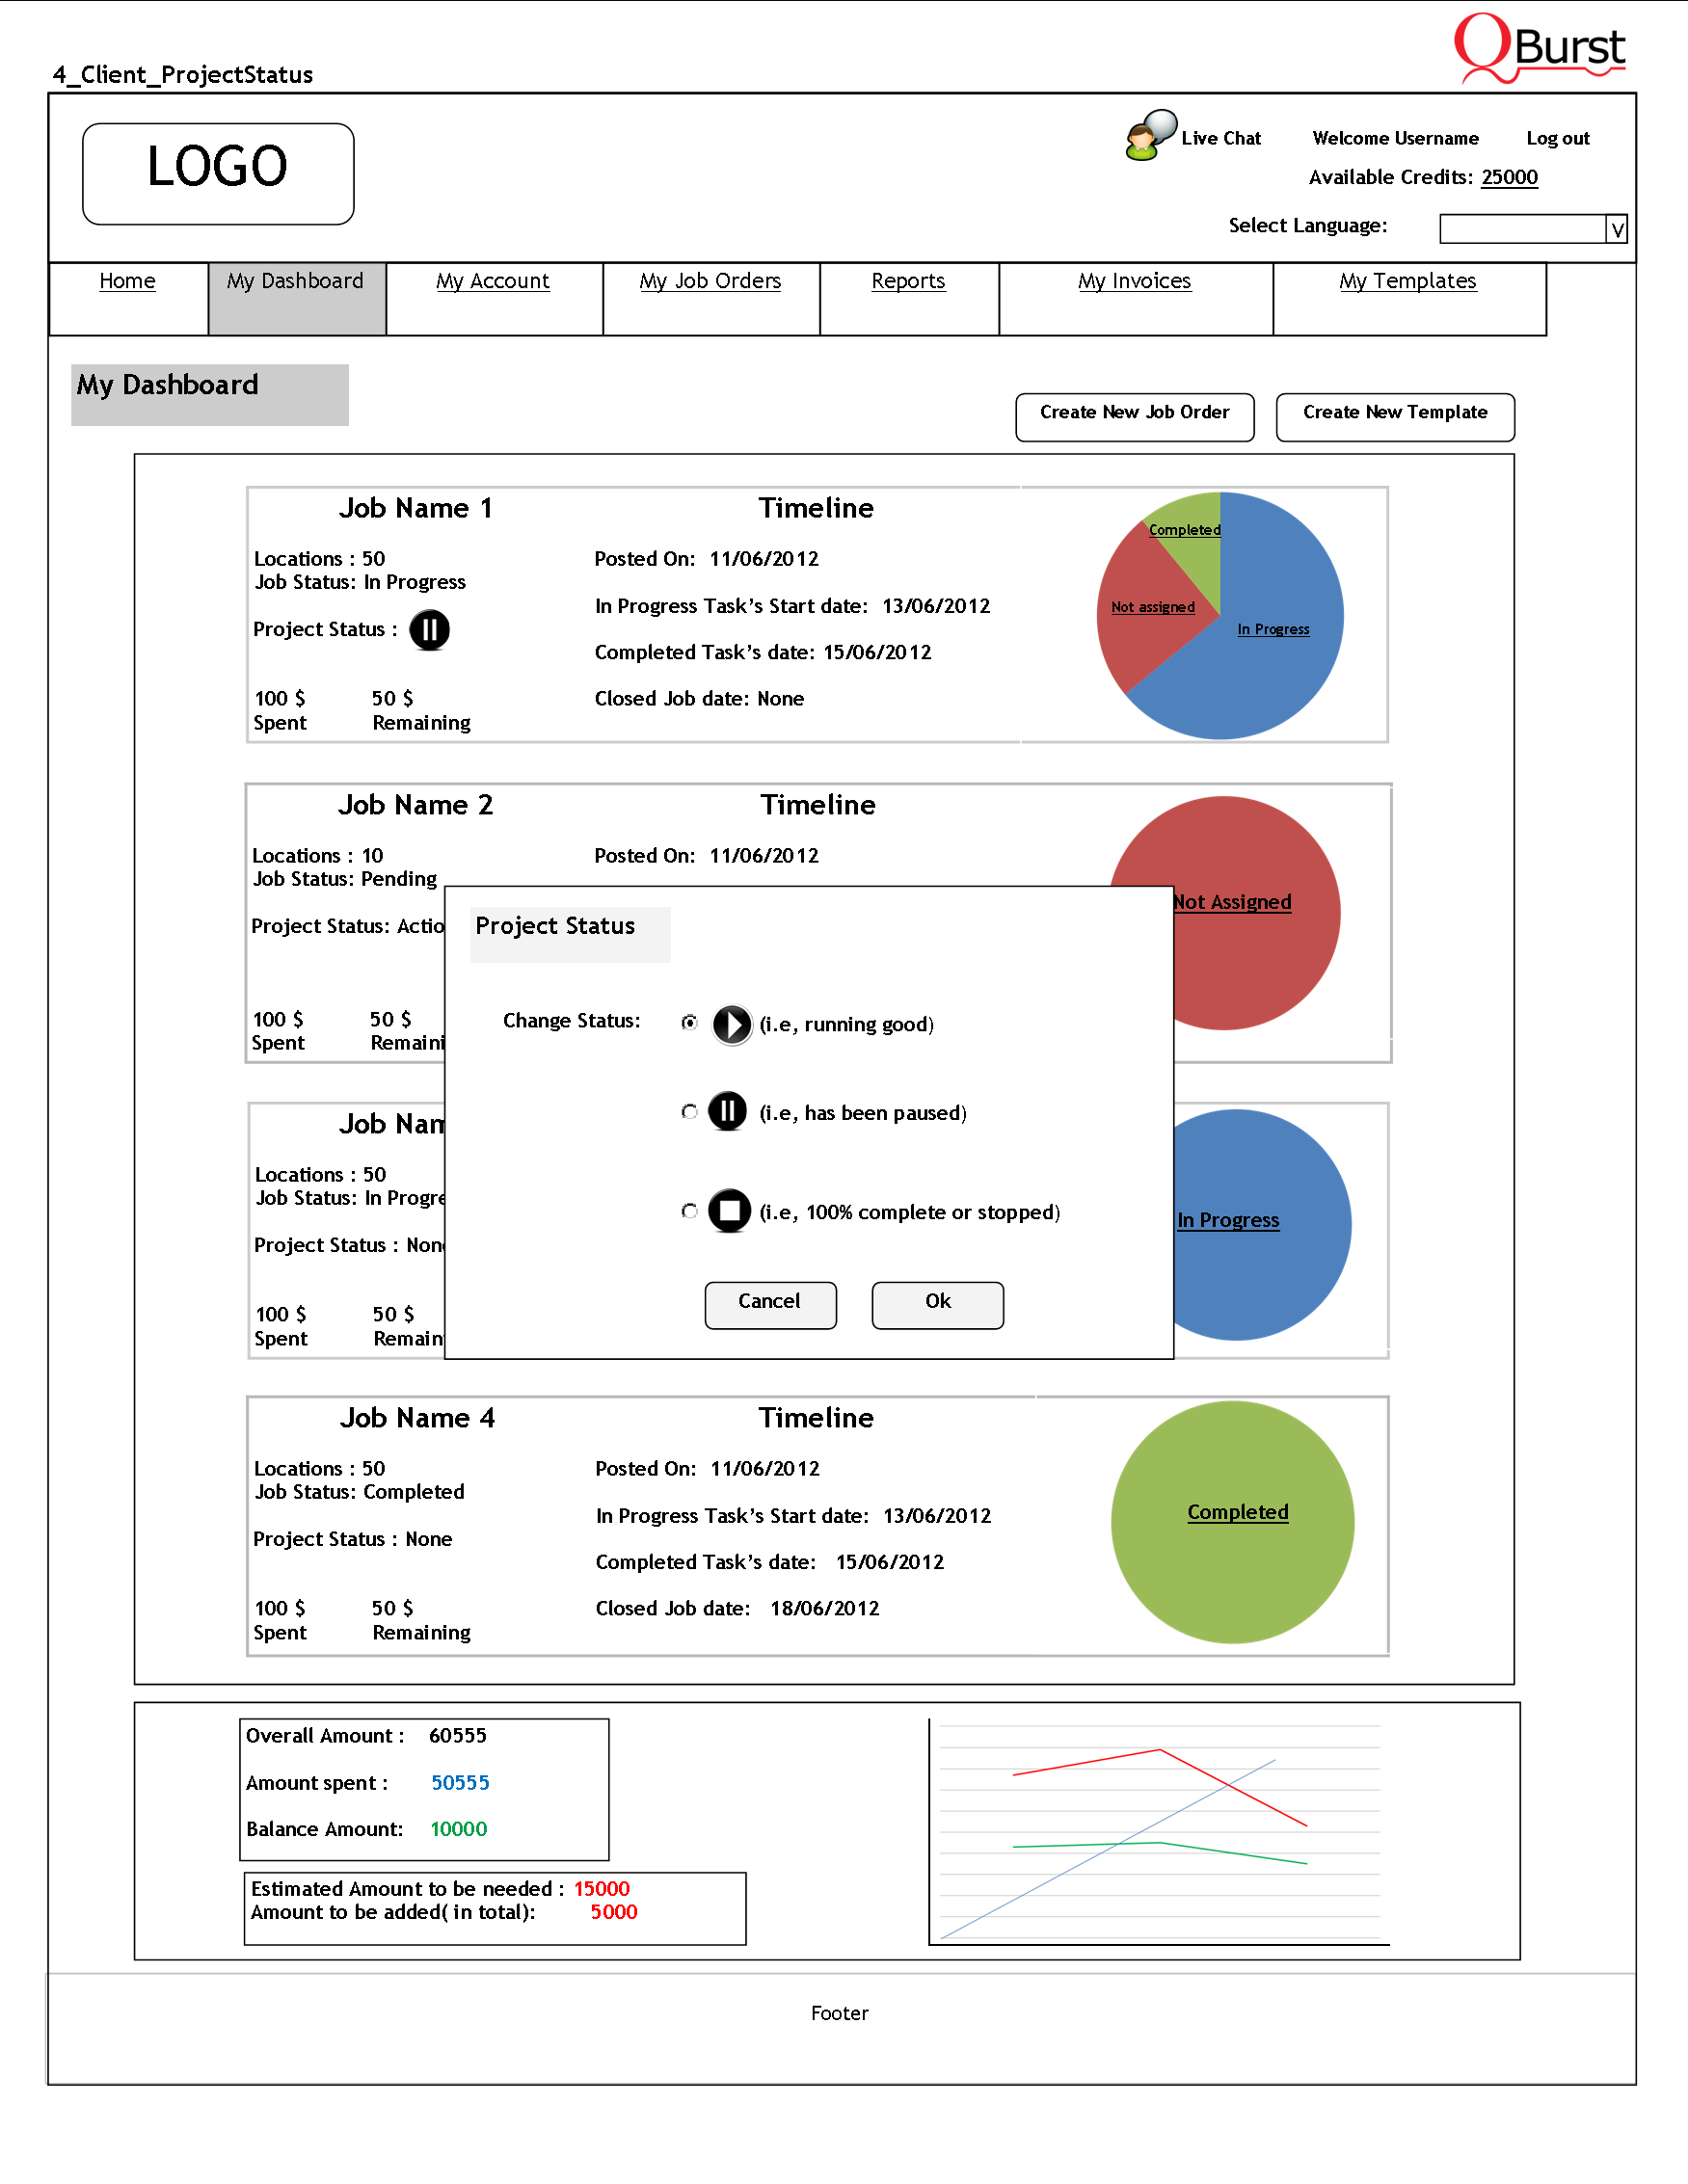1688x2184 pixels.
Task: Click the stop icon in Project Status dialog
Action: [x=729, y=1211]
